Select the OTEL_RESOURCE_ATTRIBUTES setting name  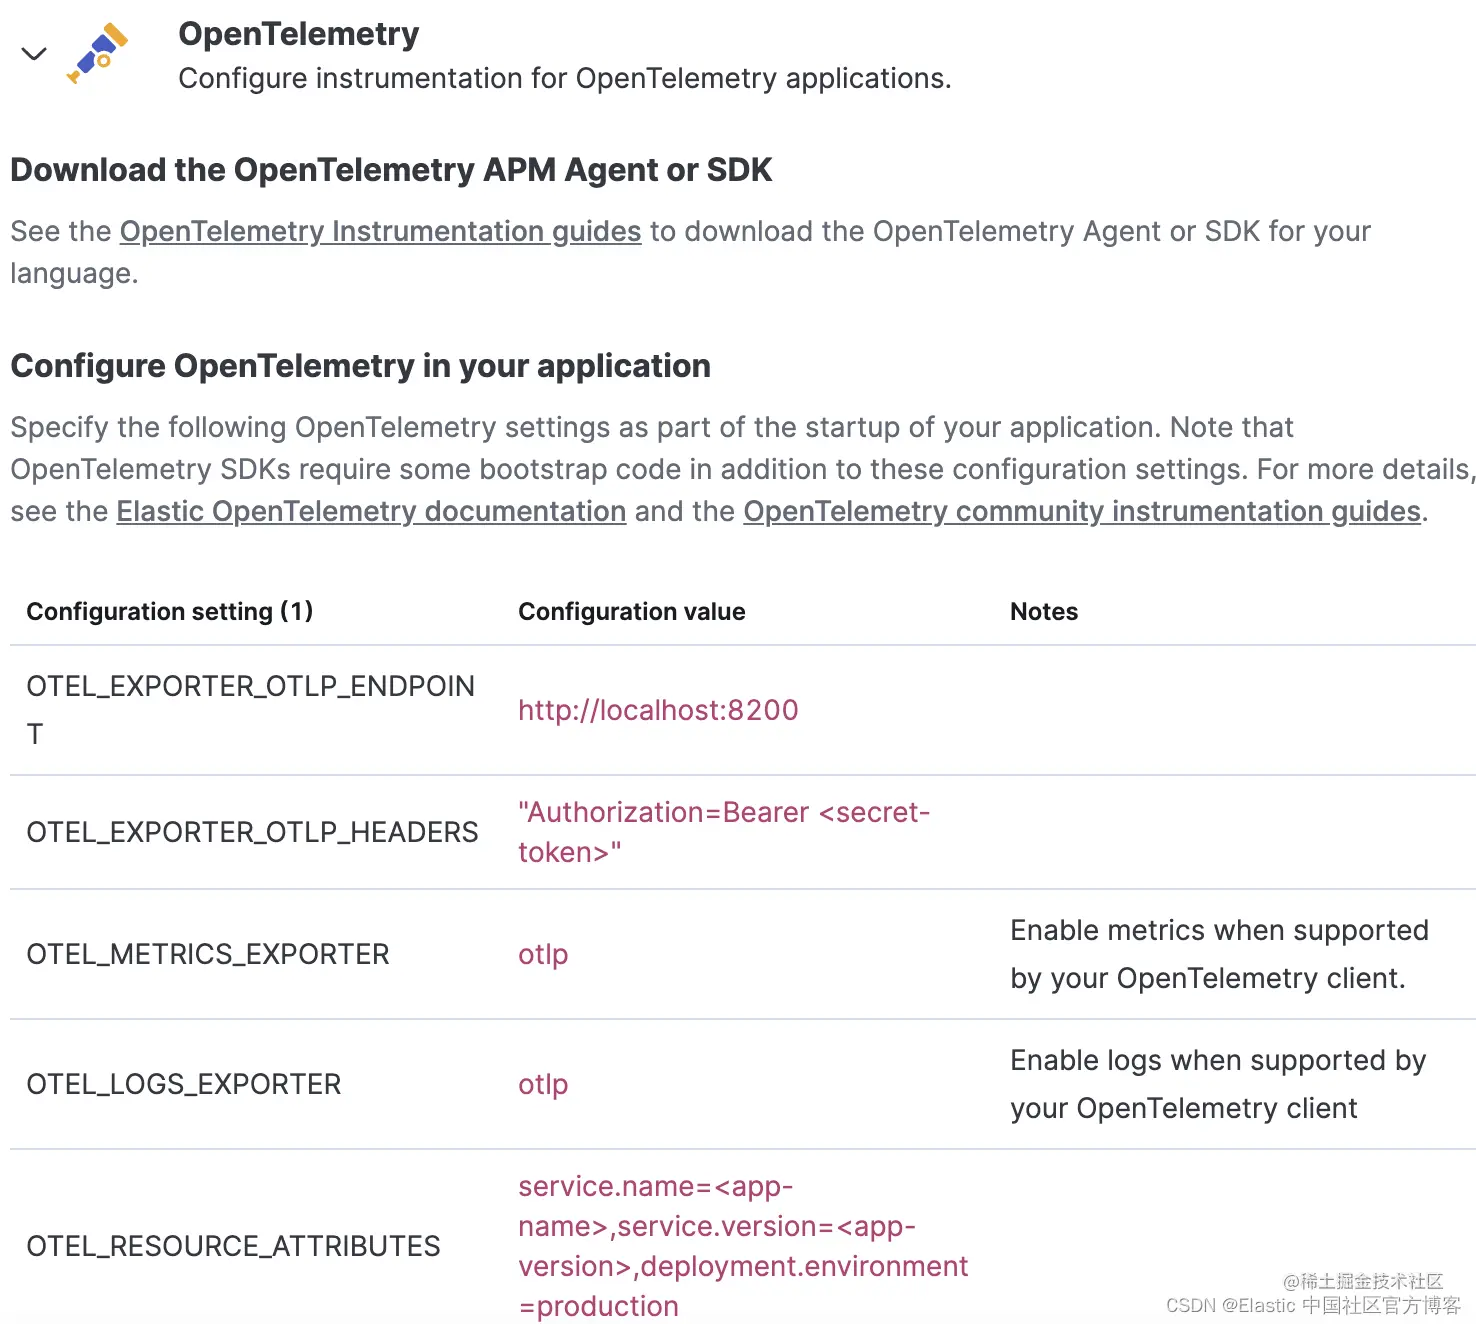pyautogui.click(x=233, y=1246)
